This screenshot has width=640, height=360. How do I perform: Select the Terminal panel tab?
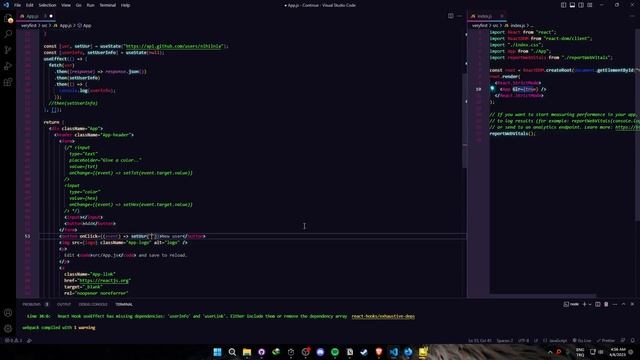124,304
